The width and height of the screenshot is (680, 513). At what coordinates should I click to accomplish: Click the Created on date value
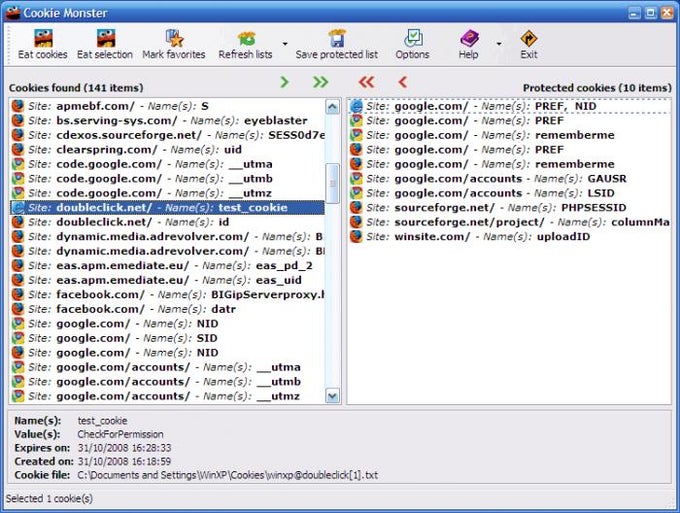pyautogui.click(x=124, y=461)
